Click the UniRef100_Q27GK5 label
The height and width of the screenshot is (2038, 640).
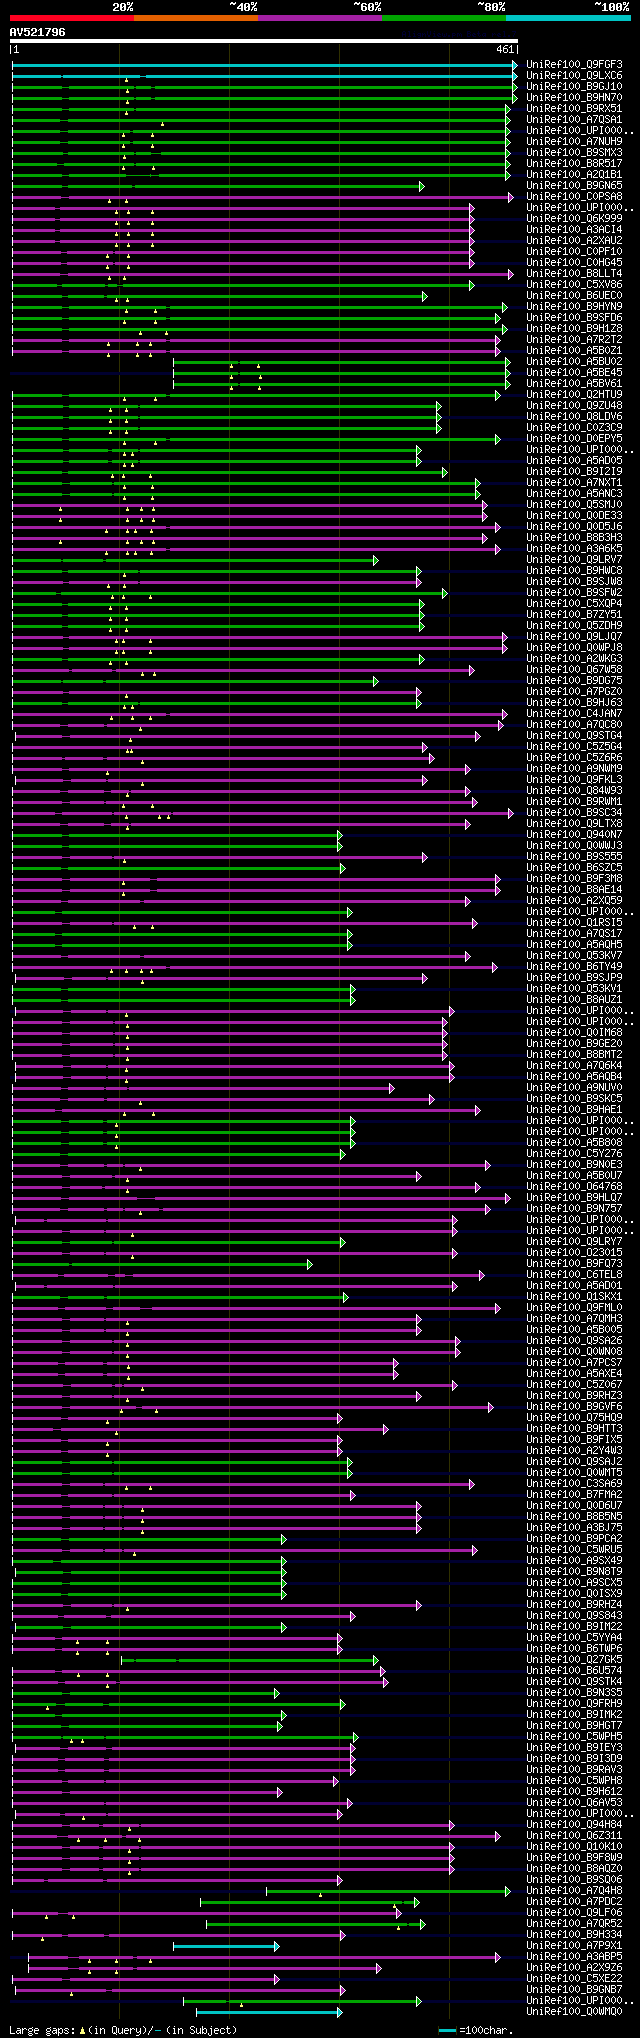click(x=574, y=1660)
